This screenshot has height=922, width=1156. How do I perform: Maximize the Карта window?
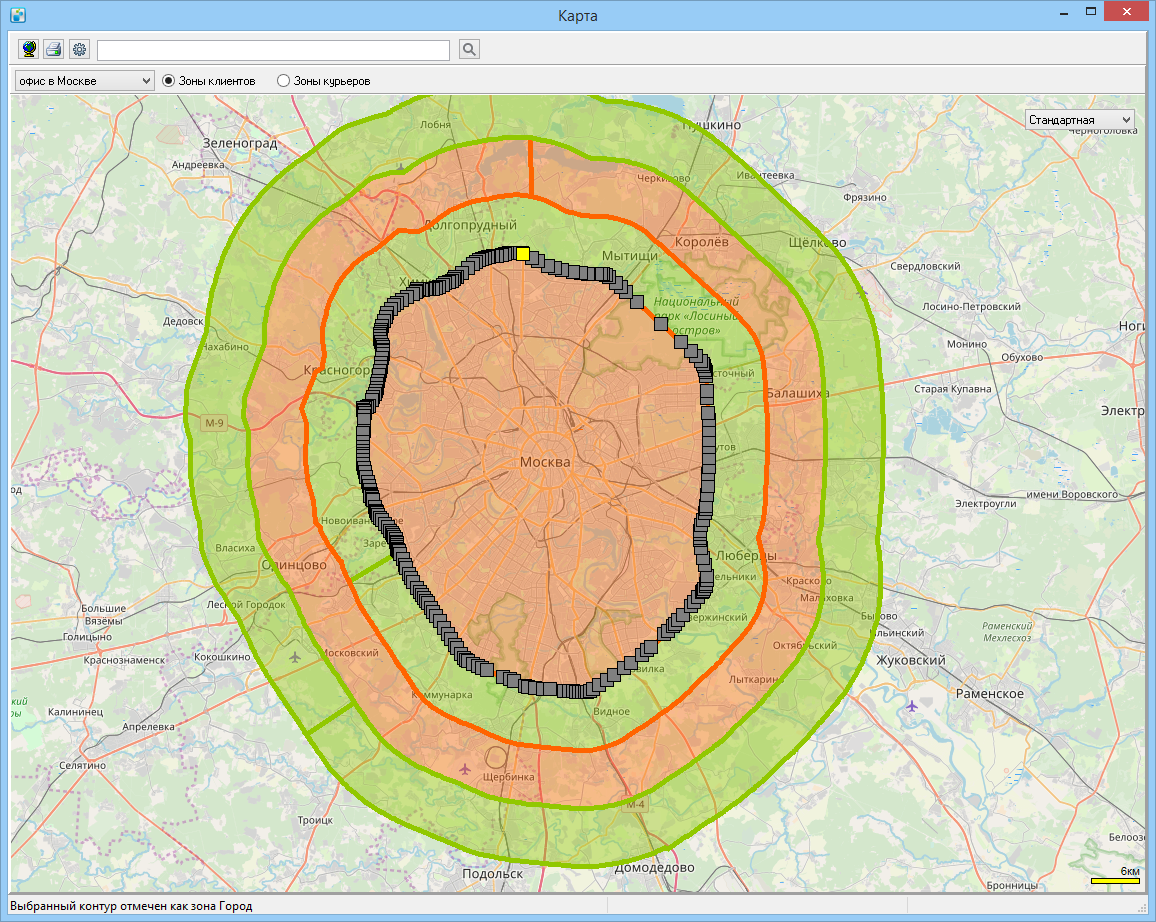click(1091, 12)
